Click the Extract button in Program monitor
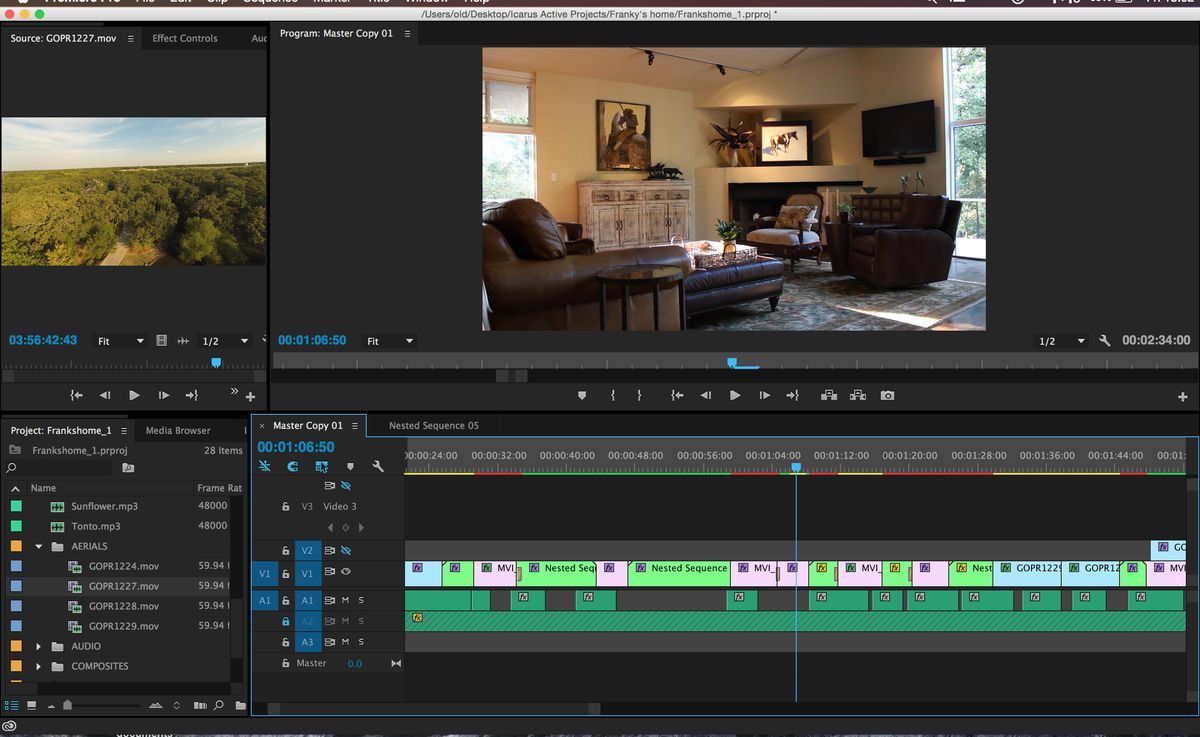Viewport: 1200px width, 737px height. [x=858, y=396]
